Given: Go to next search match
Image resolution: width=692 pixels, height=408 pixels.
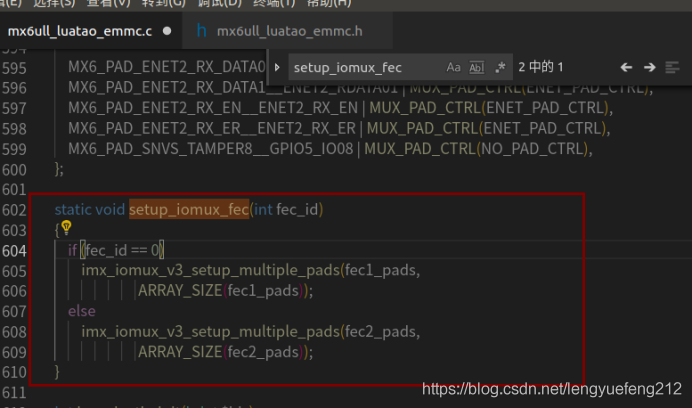Looking at the screenshot, I should point(649,67).
